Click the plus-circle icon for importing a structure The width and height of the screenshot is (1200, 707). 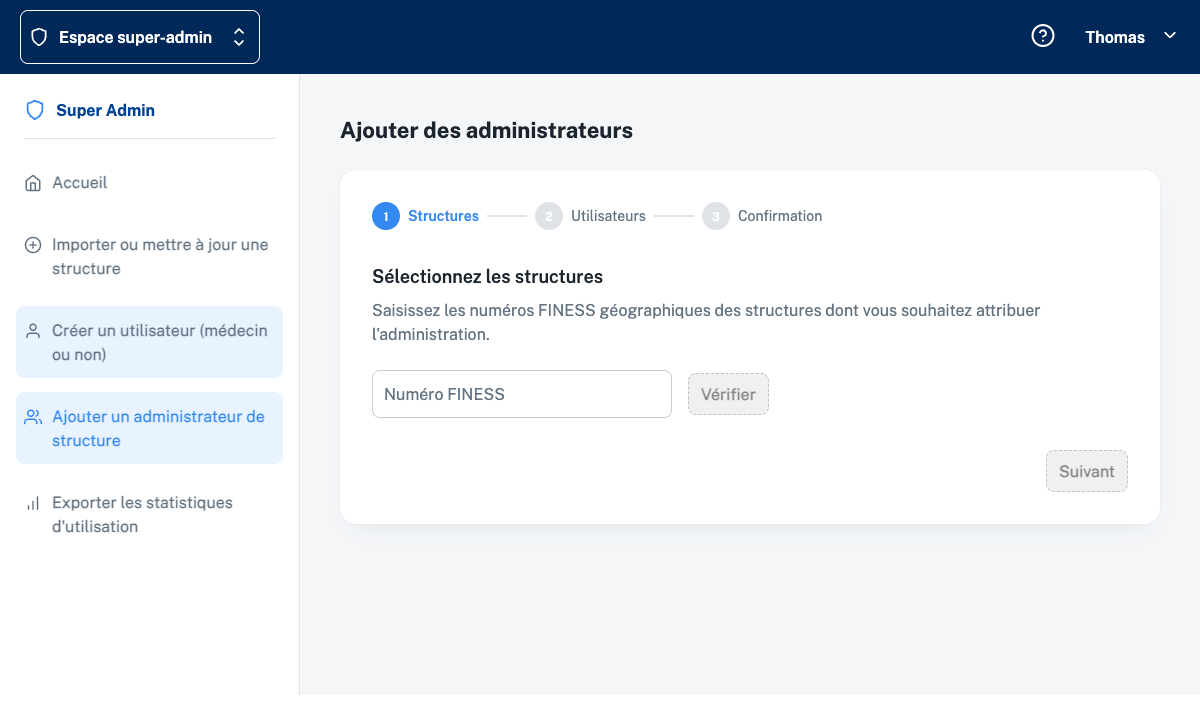pyautogui.click(x=33, y=245)
